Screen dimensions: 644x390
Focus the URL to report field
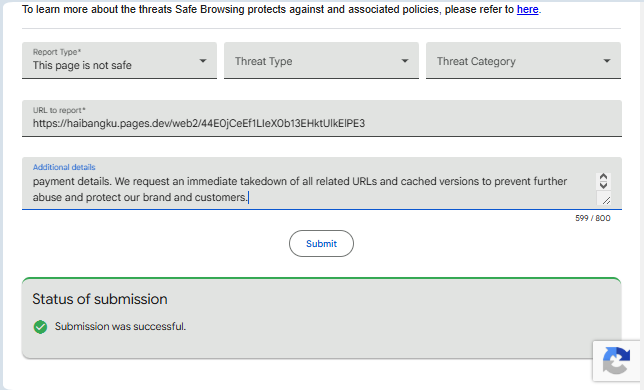coord(322,118)
